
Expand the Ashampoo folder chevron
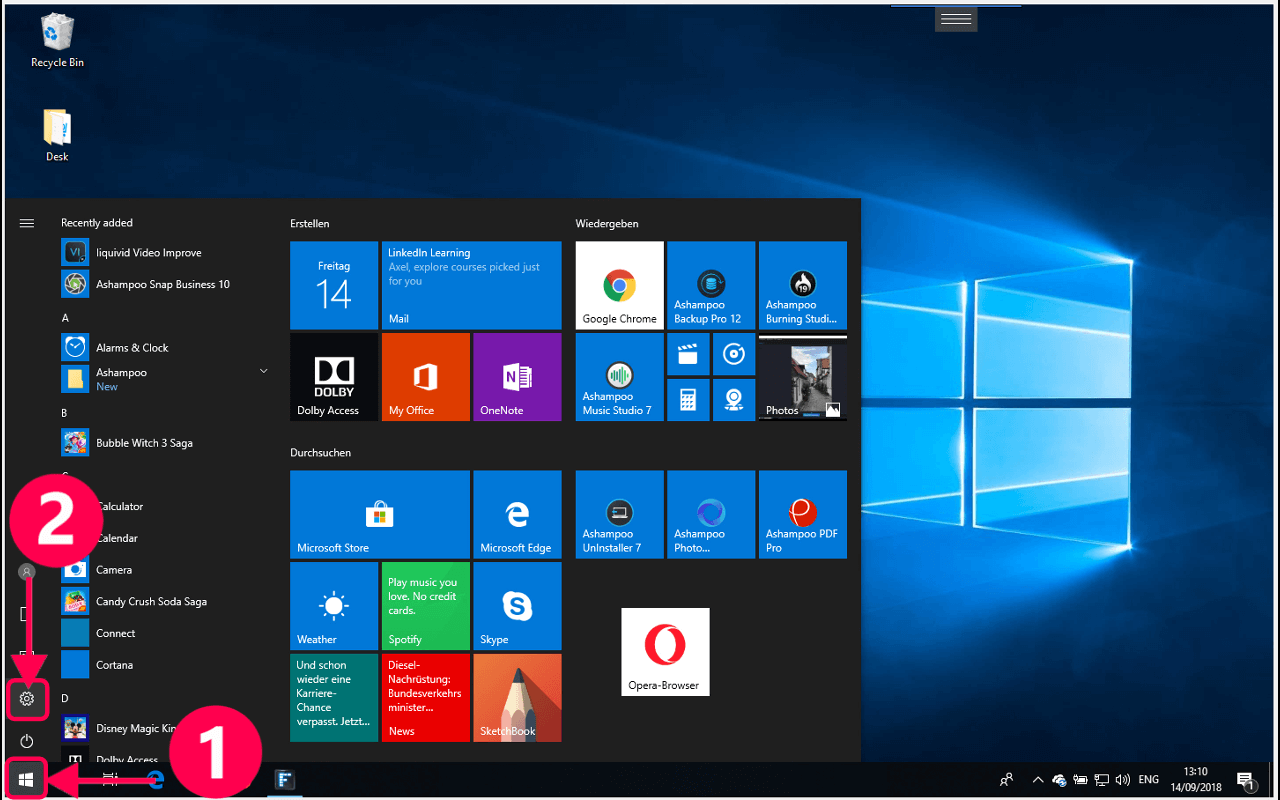(x=264, y=371)
